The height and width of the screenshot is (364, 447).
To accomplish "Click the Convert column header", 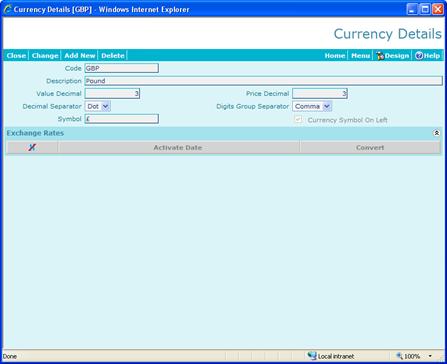I will pyautogui.click(x=370, y=147).
